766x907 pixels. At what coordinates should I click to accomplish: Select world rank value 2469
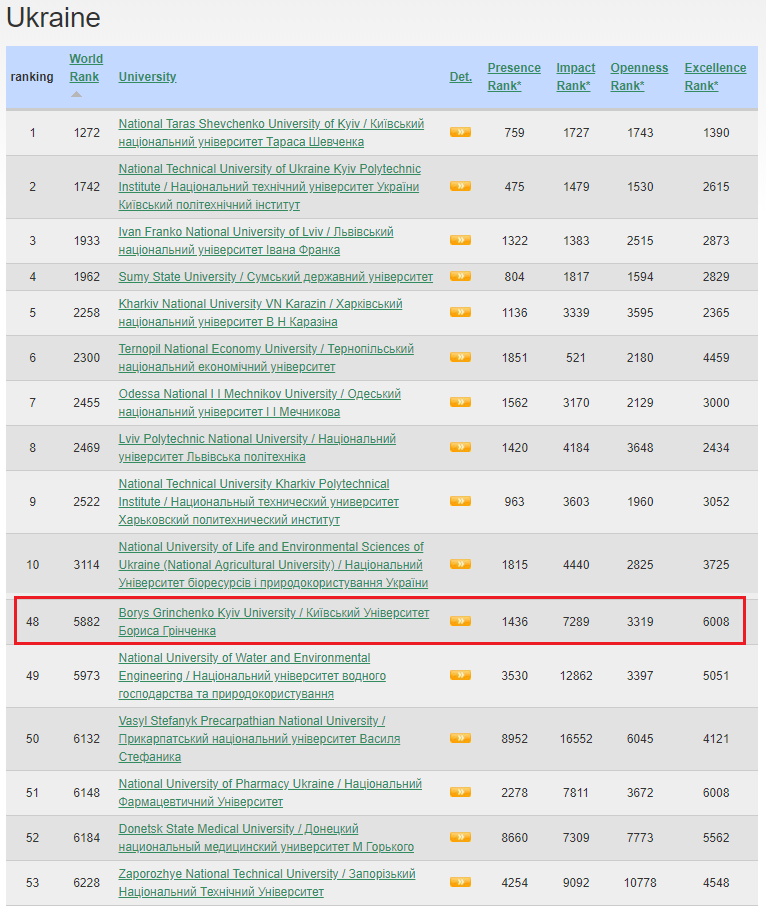click(x=87, y=448)
